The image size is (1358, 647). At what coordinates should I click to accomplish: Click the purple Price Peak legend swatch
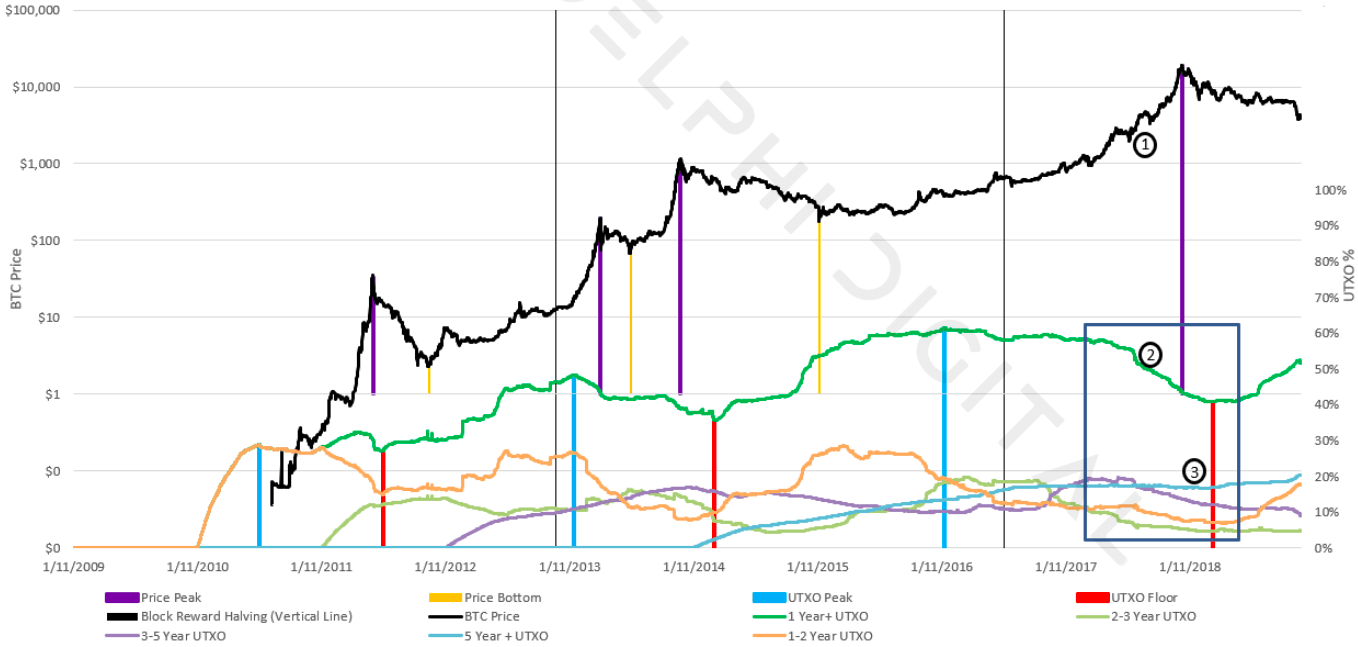click(x=122, y=598)
